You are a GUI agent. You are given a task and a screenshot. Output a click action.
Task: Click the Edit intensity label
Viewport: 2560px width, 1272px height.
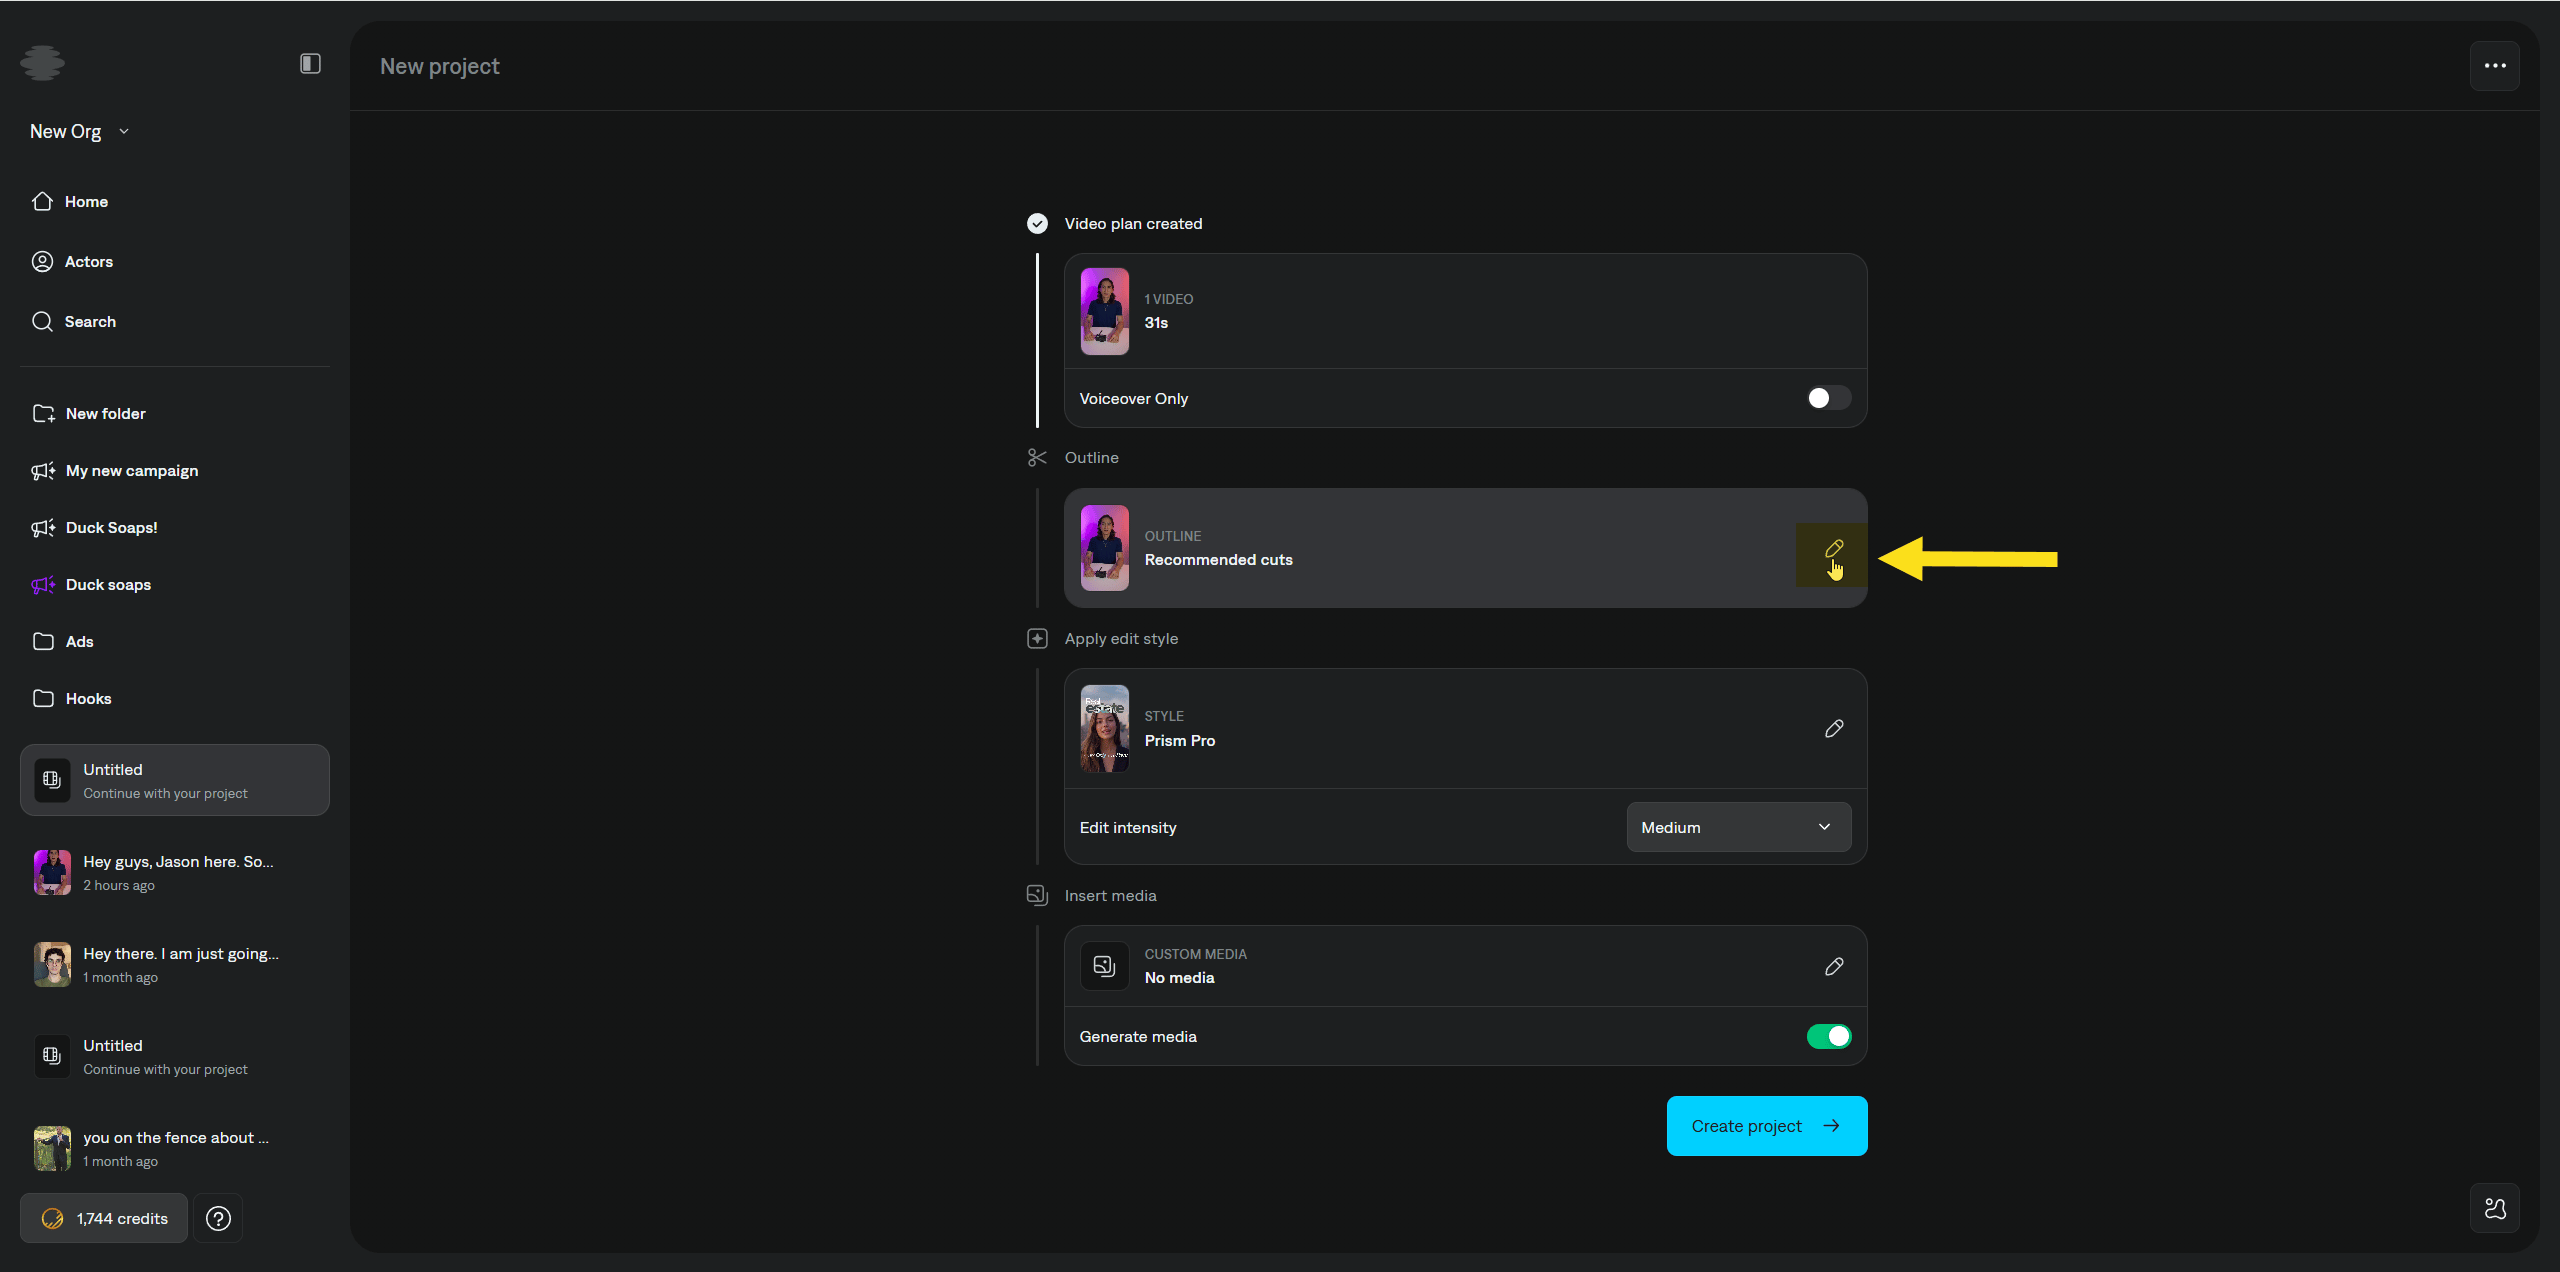tap(1128, 828)
